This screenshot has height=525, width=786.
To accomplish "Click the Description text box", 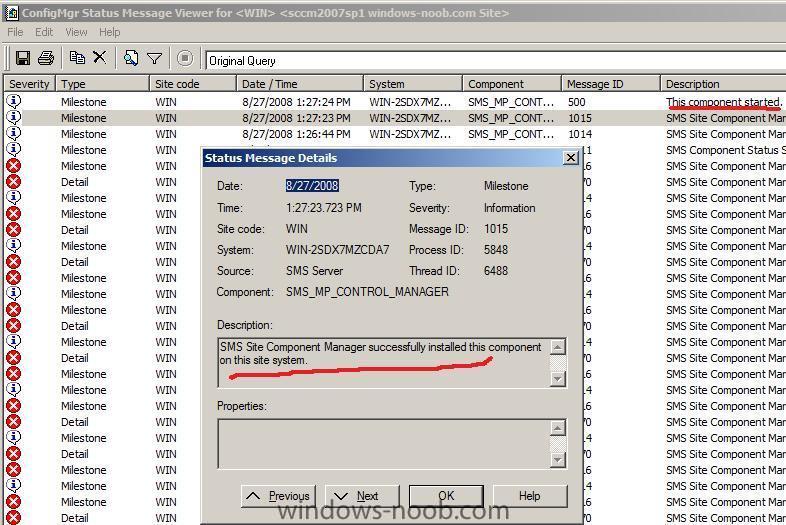I will pyautogui.click(x=384, y=363).
